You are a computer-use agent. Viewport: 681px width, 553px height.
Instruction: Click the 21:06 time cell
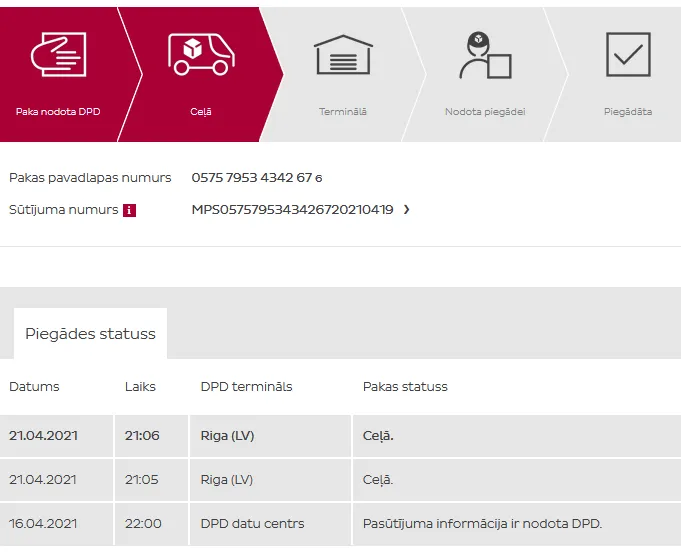[151, 436]
